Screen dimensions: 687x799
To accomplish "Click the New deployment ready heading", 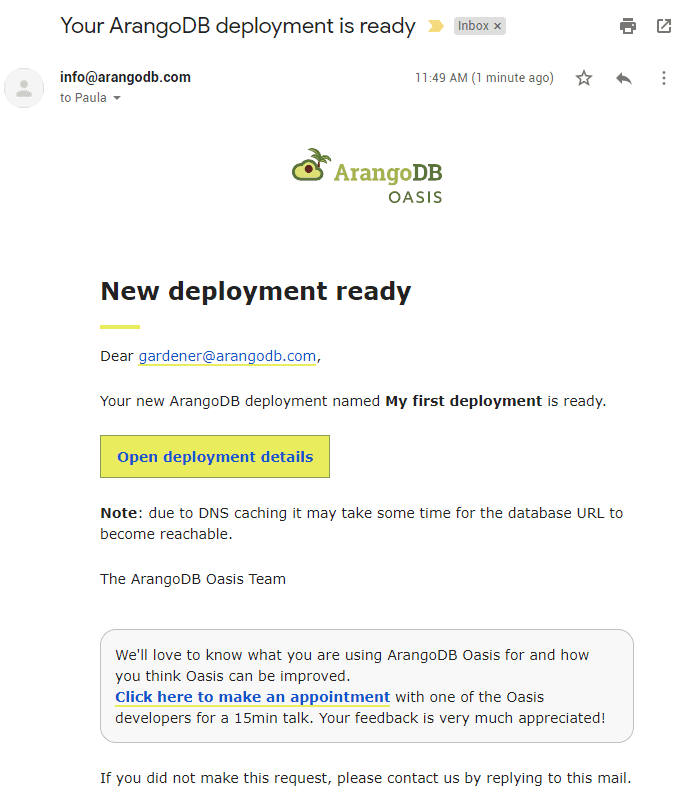I will pyautogui.click(x=255, y=291).
